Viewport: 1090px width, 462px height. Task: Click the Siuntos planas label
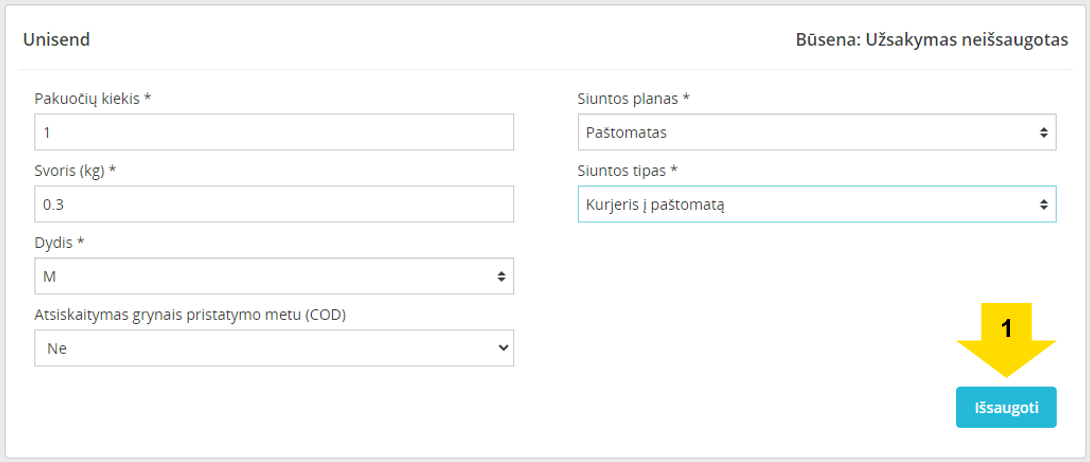coord(633,99)
